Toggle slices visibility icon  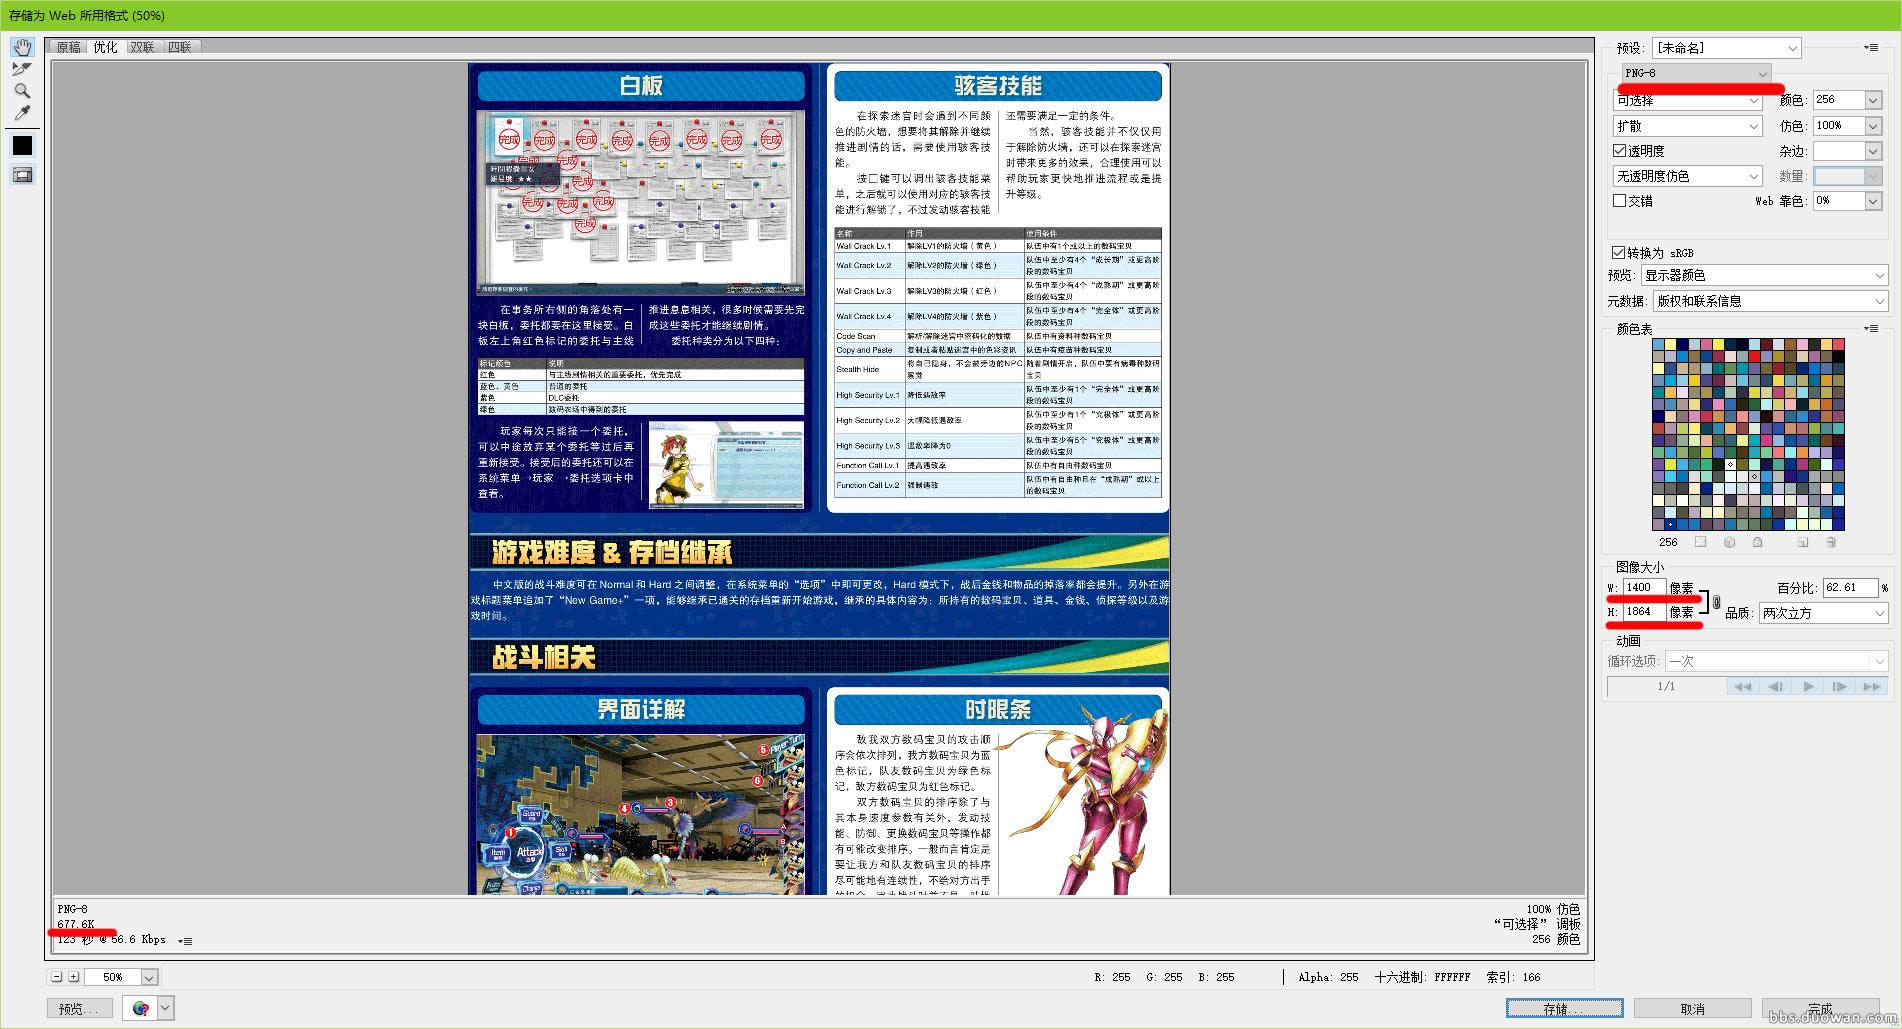[22, 175]
